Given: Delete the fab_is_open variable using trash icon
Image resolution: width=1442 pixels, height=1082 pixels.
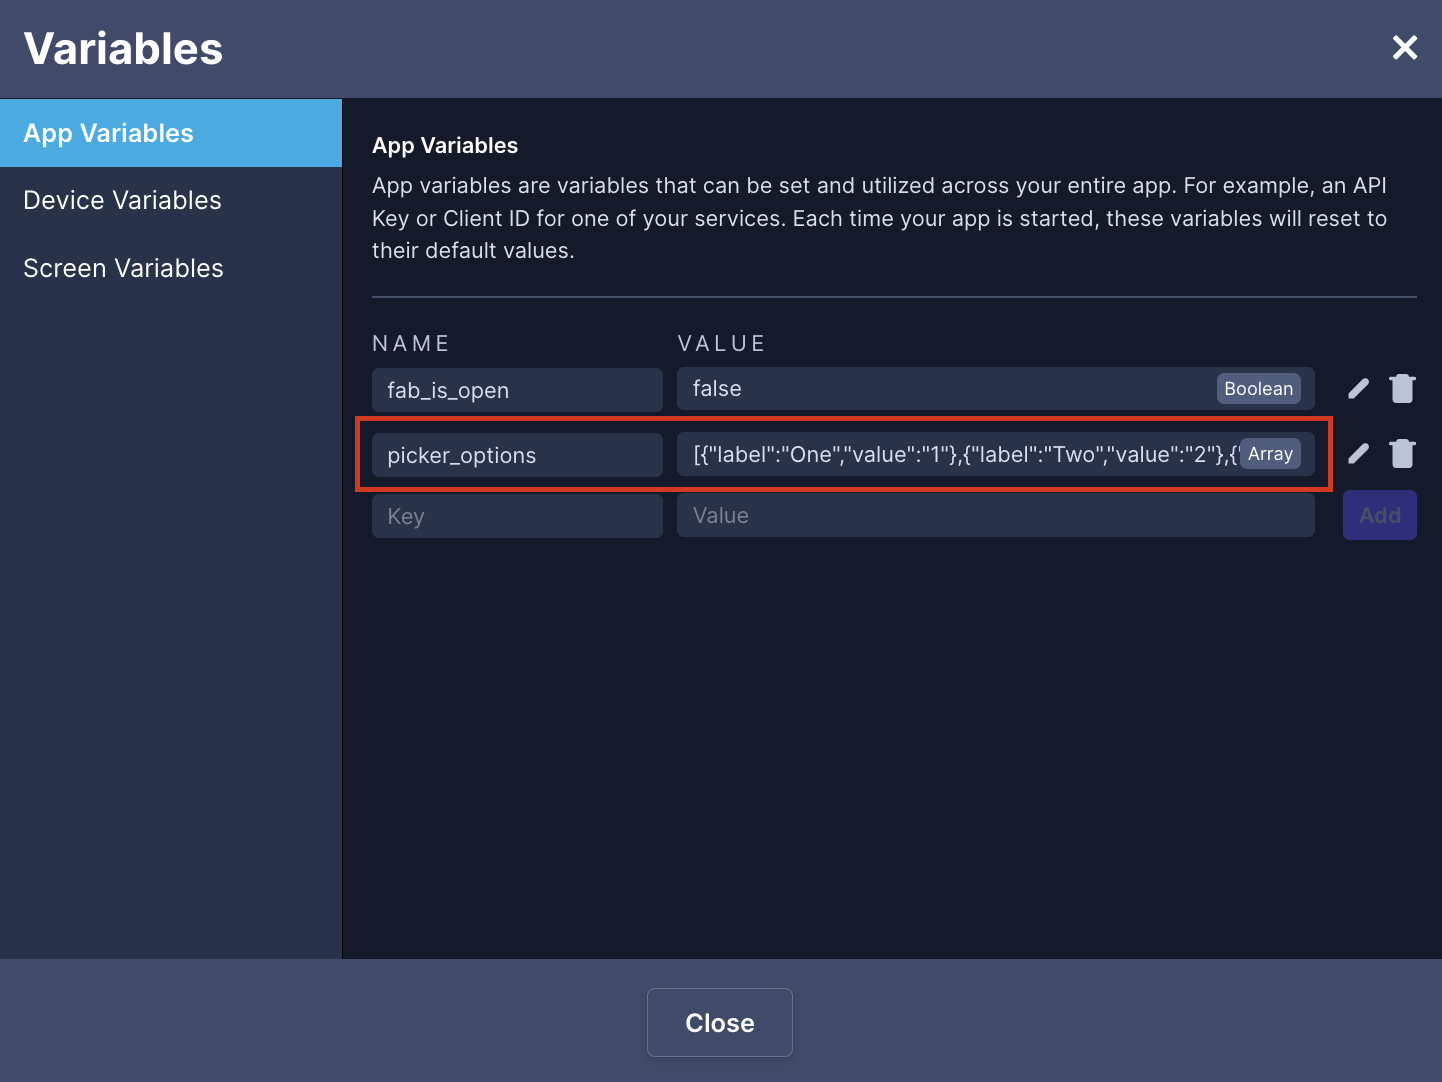Looking at the screenshot, I should pos(1403,389).
